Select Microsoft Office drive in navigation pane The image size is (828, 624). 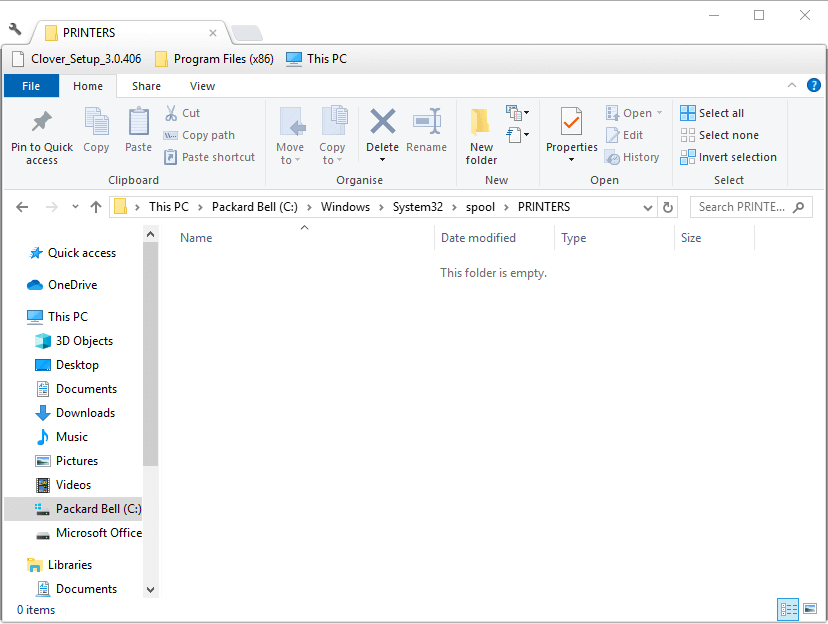pos(89,533)
